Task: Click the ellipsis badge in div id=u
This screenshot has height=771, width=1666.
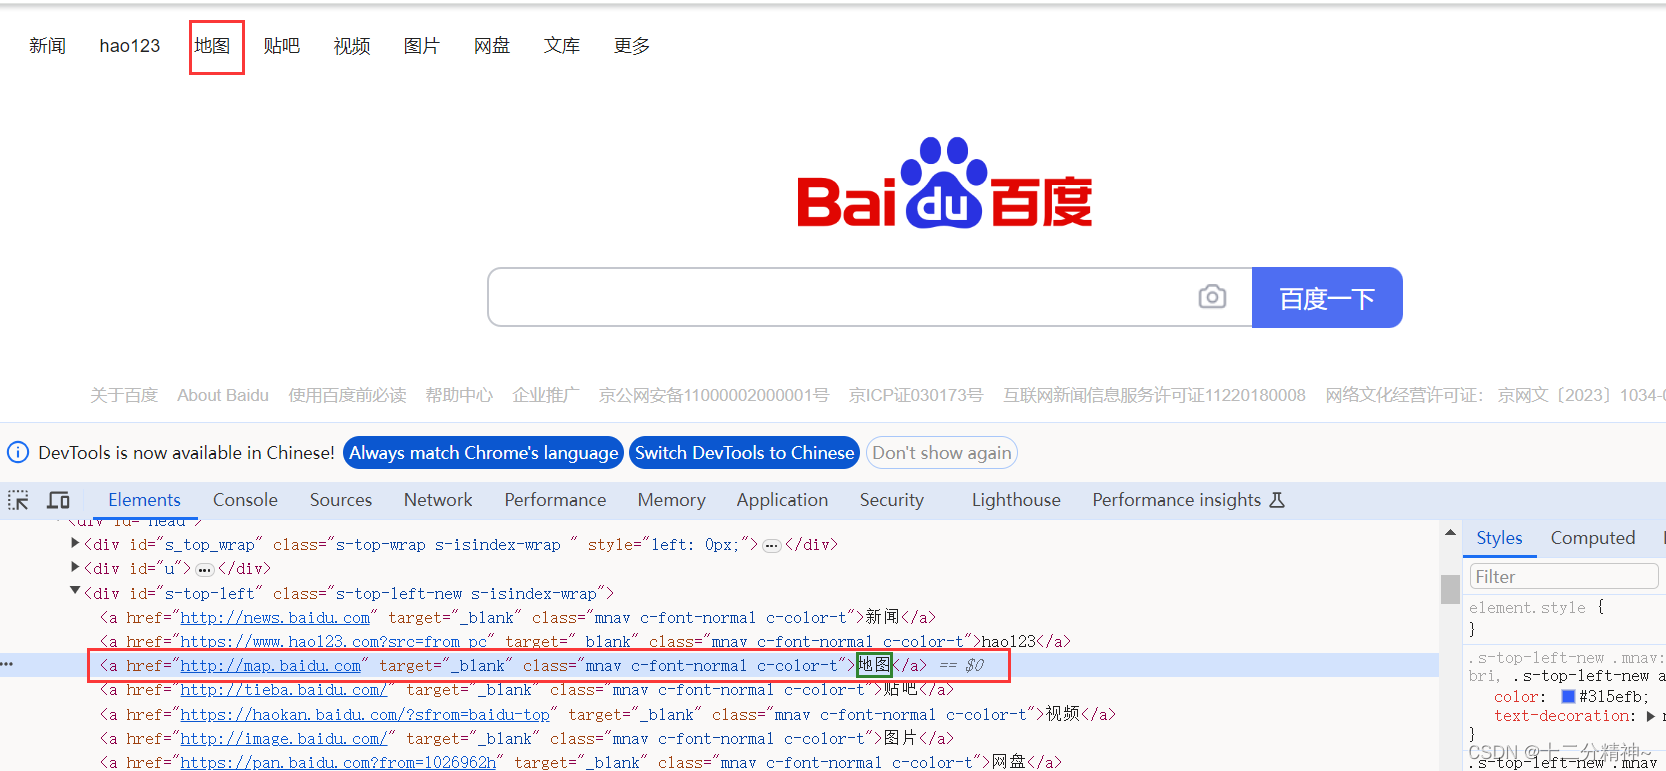Action: pos(204,569)
